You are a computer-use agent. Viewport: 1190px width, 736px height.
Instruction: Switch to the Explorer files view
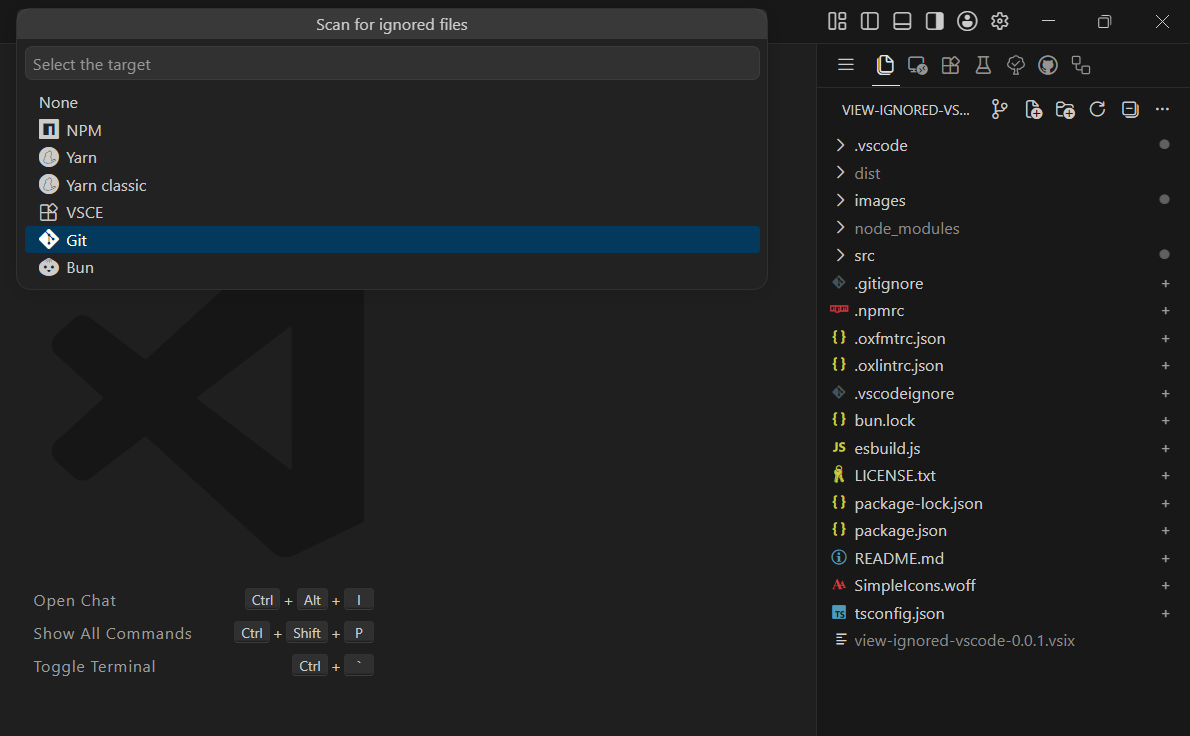pyautogui.click(x=885, y=65)
